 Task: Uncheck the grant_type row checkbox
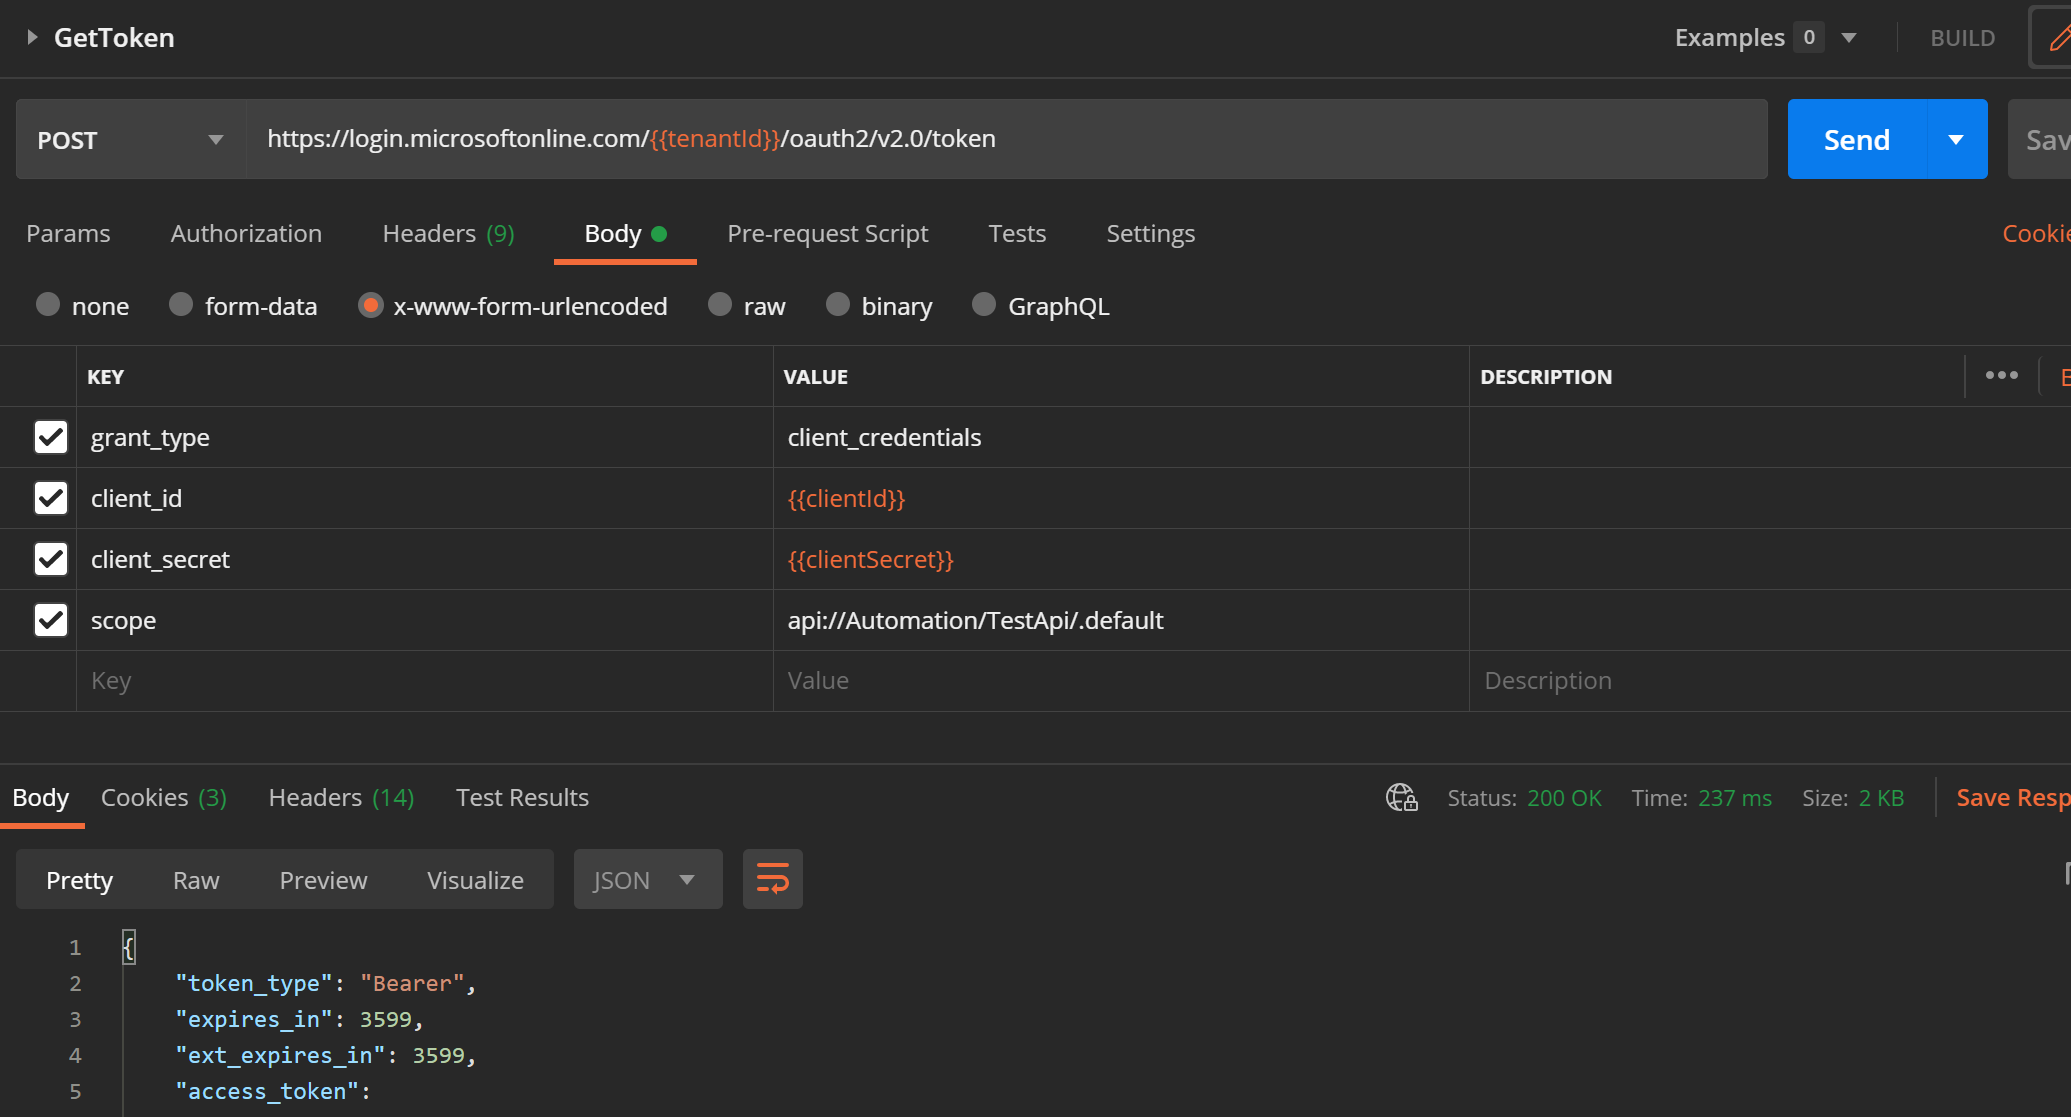51,437
